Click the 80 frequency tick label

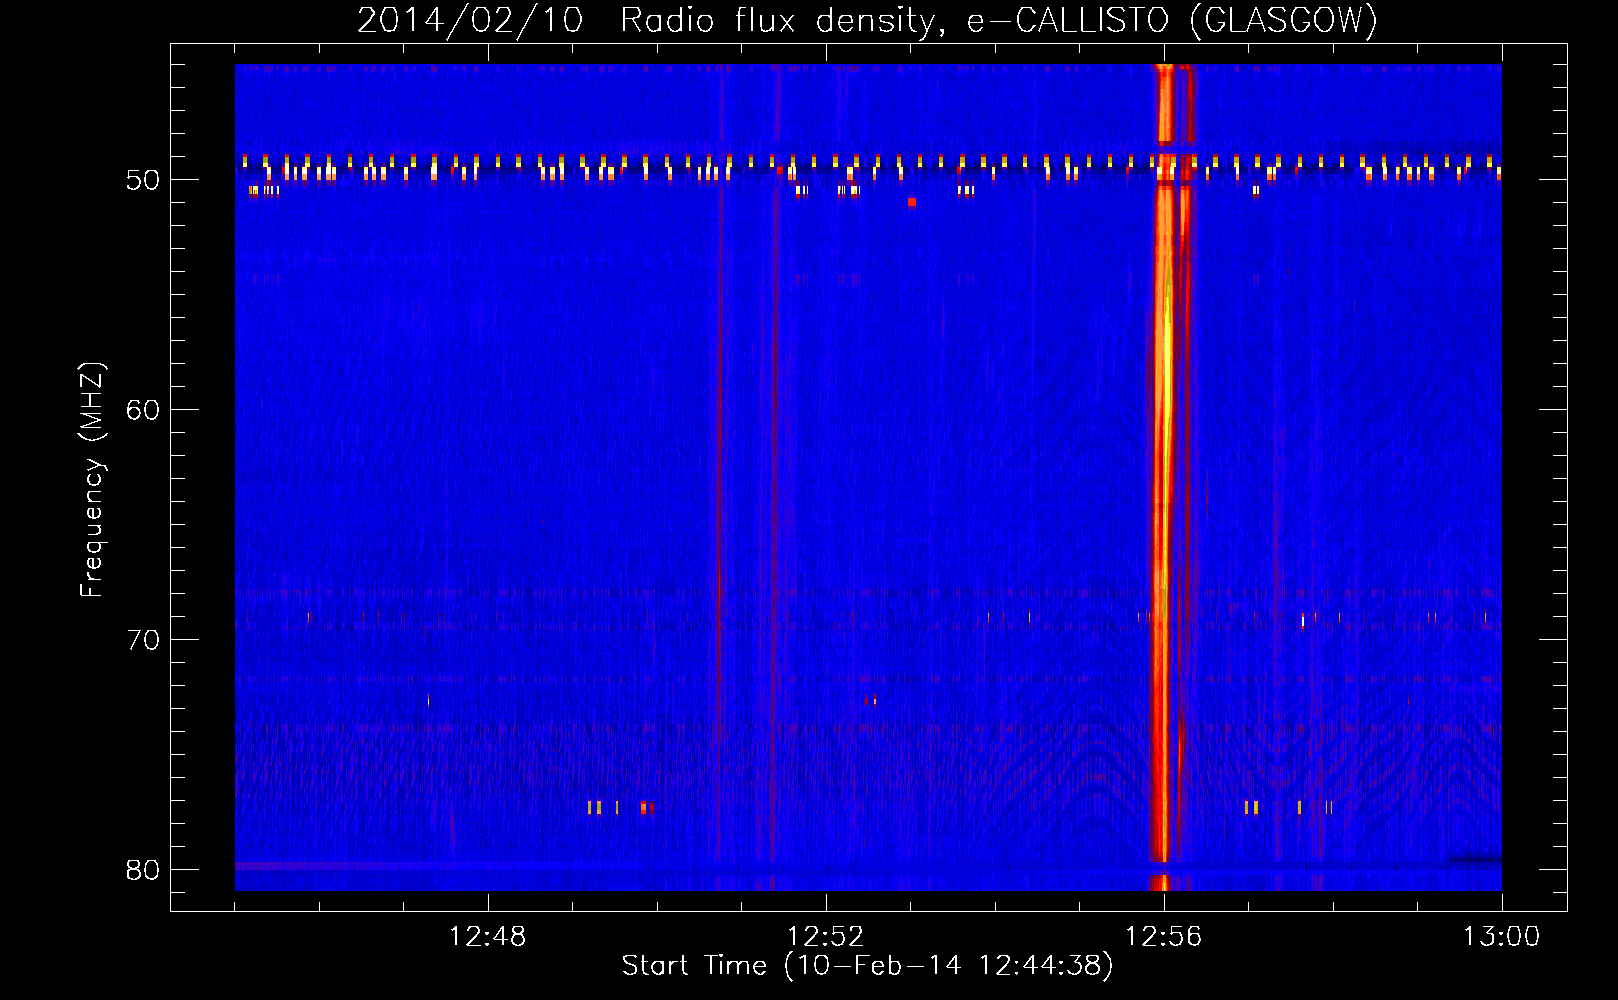[144, 870]
